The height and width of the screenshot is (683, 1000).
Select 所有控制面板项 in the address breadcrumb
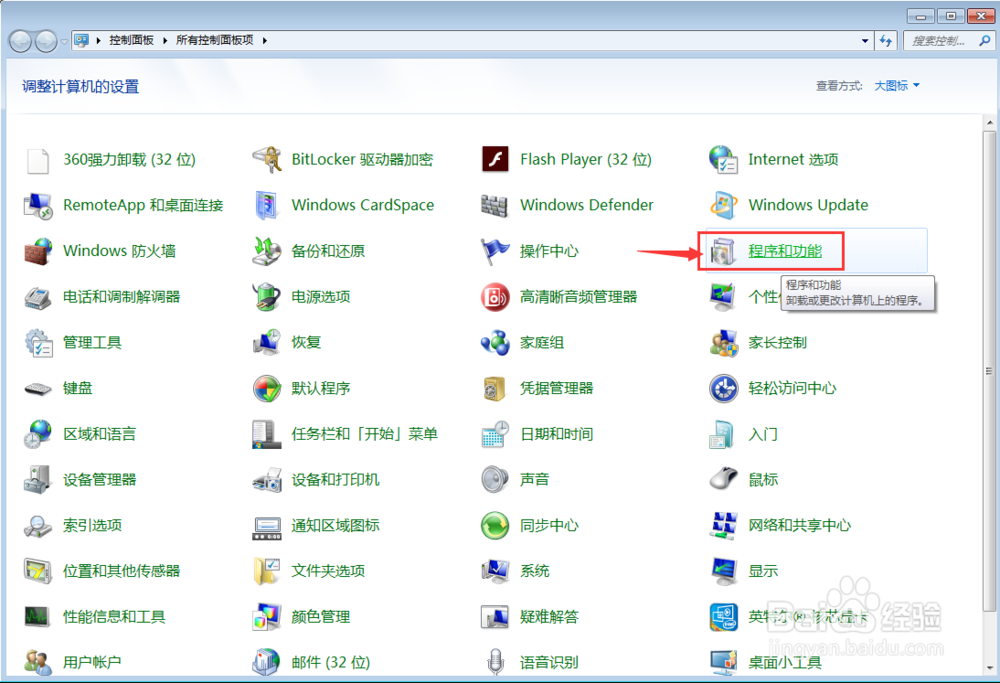click(x=214, y=40)
